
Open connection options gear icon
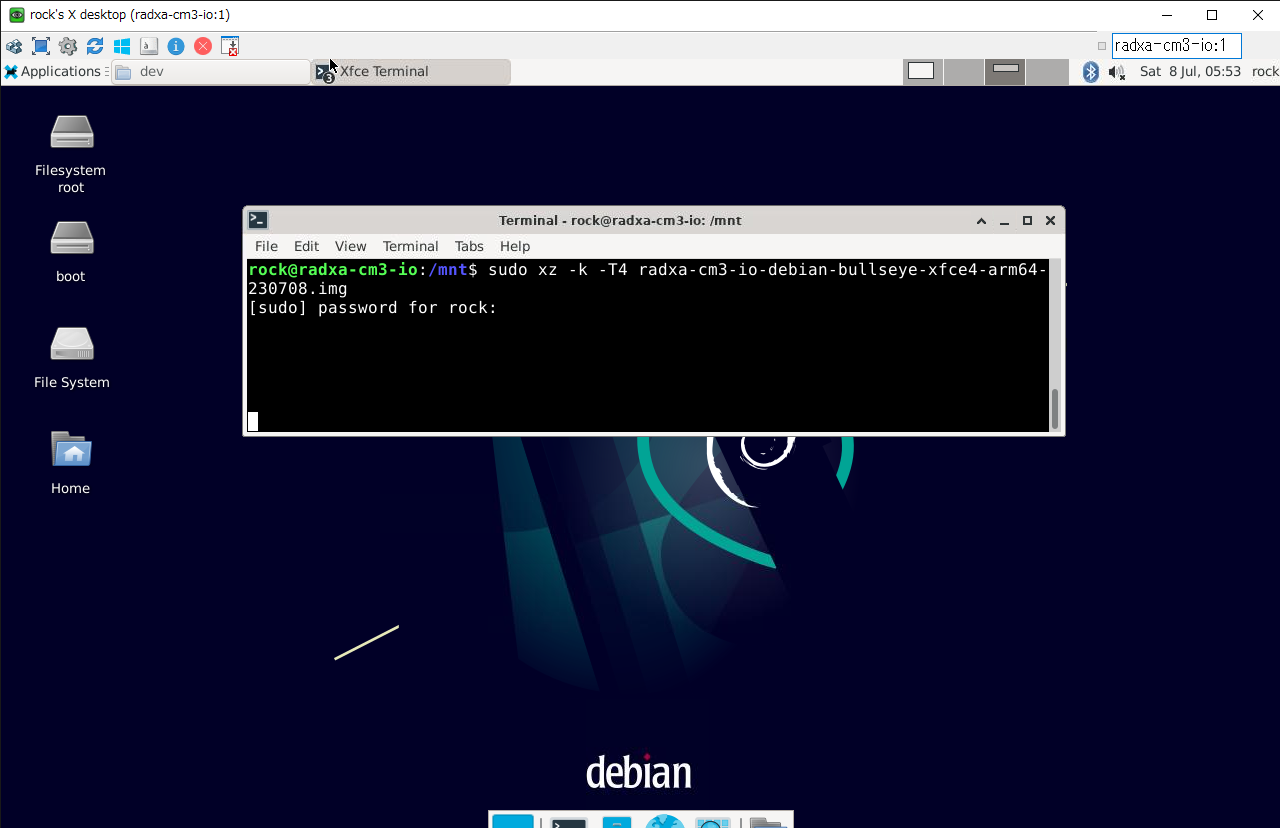(68, 46)
